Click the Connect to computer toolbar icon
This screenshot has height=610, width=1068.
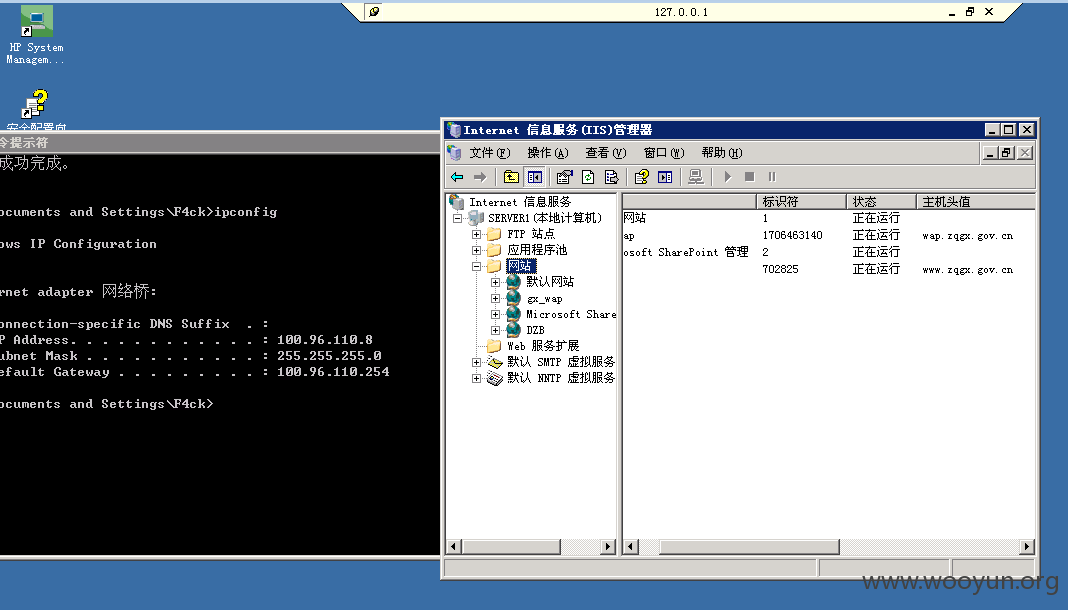tap(695, 177)
